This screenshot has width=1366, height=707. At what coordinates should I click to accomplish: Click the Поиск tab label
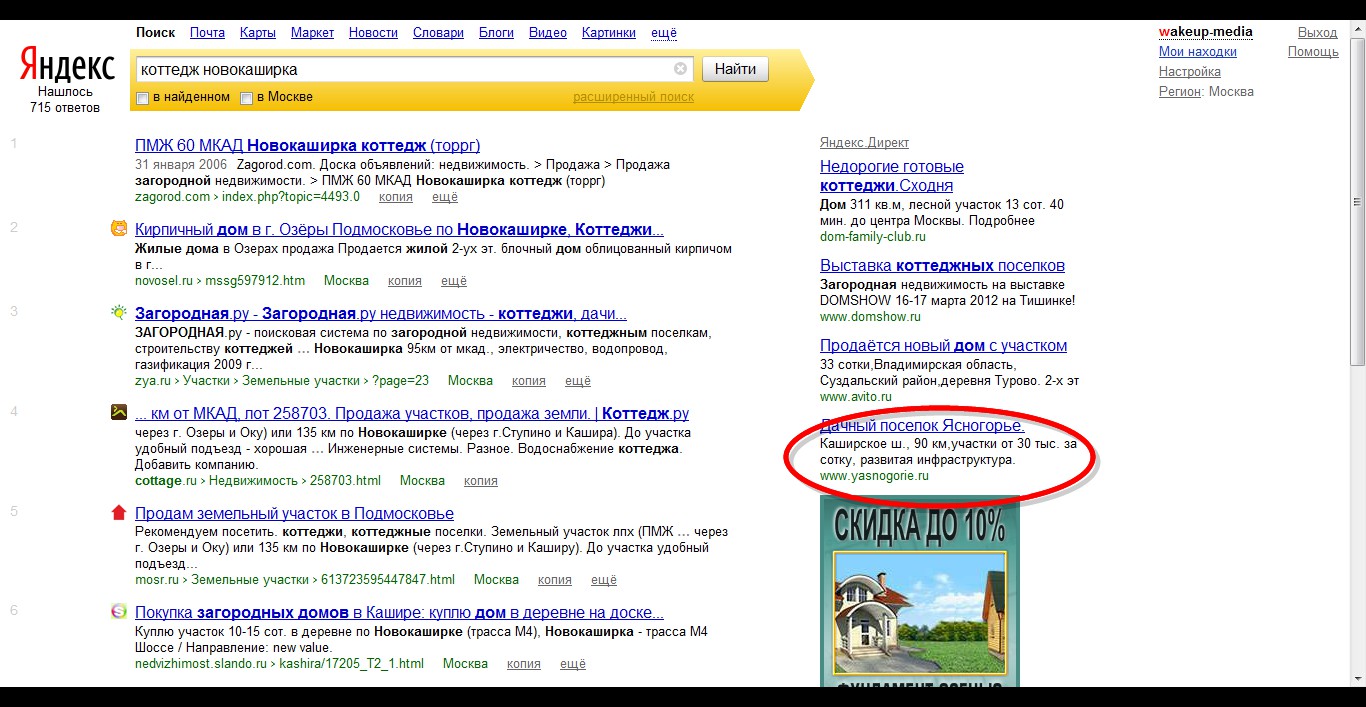click(155, 32)
